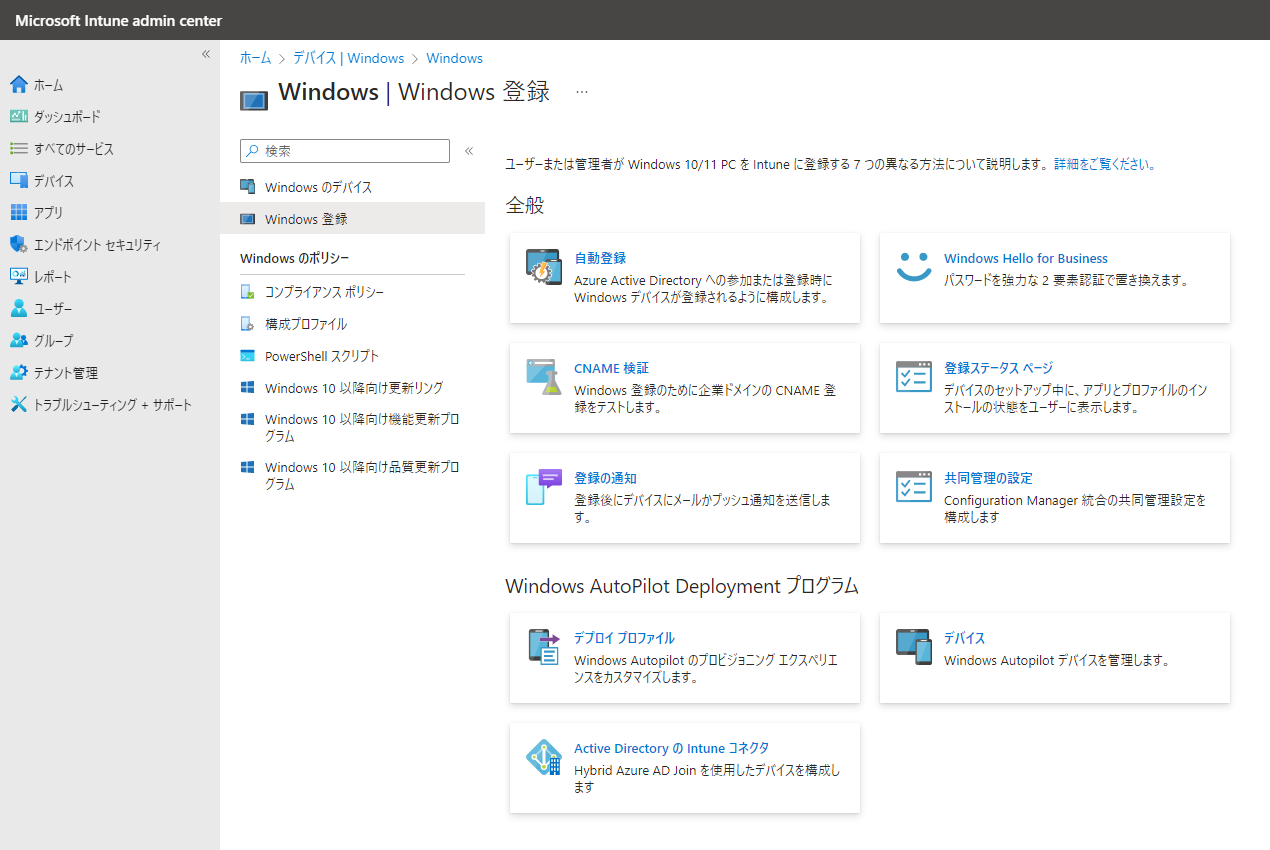The height and width of the screenshot is (850, 1270).
Task: Click the Windows のデバイス icon
Action: pos(248,187)
